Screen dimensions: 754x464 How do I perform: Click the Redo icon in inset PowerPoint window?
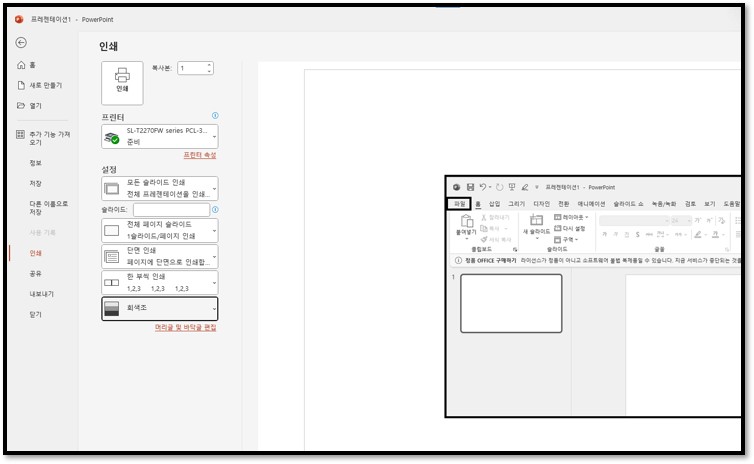point(500,187)
